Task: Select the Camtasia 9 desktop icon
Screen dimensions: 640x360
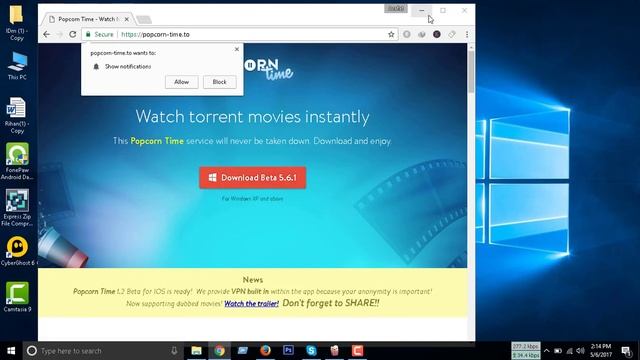Action: [17, 297]
